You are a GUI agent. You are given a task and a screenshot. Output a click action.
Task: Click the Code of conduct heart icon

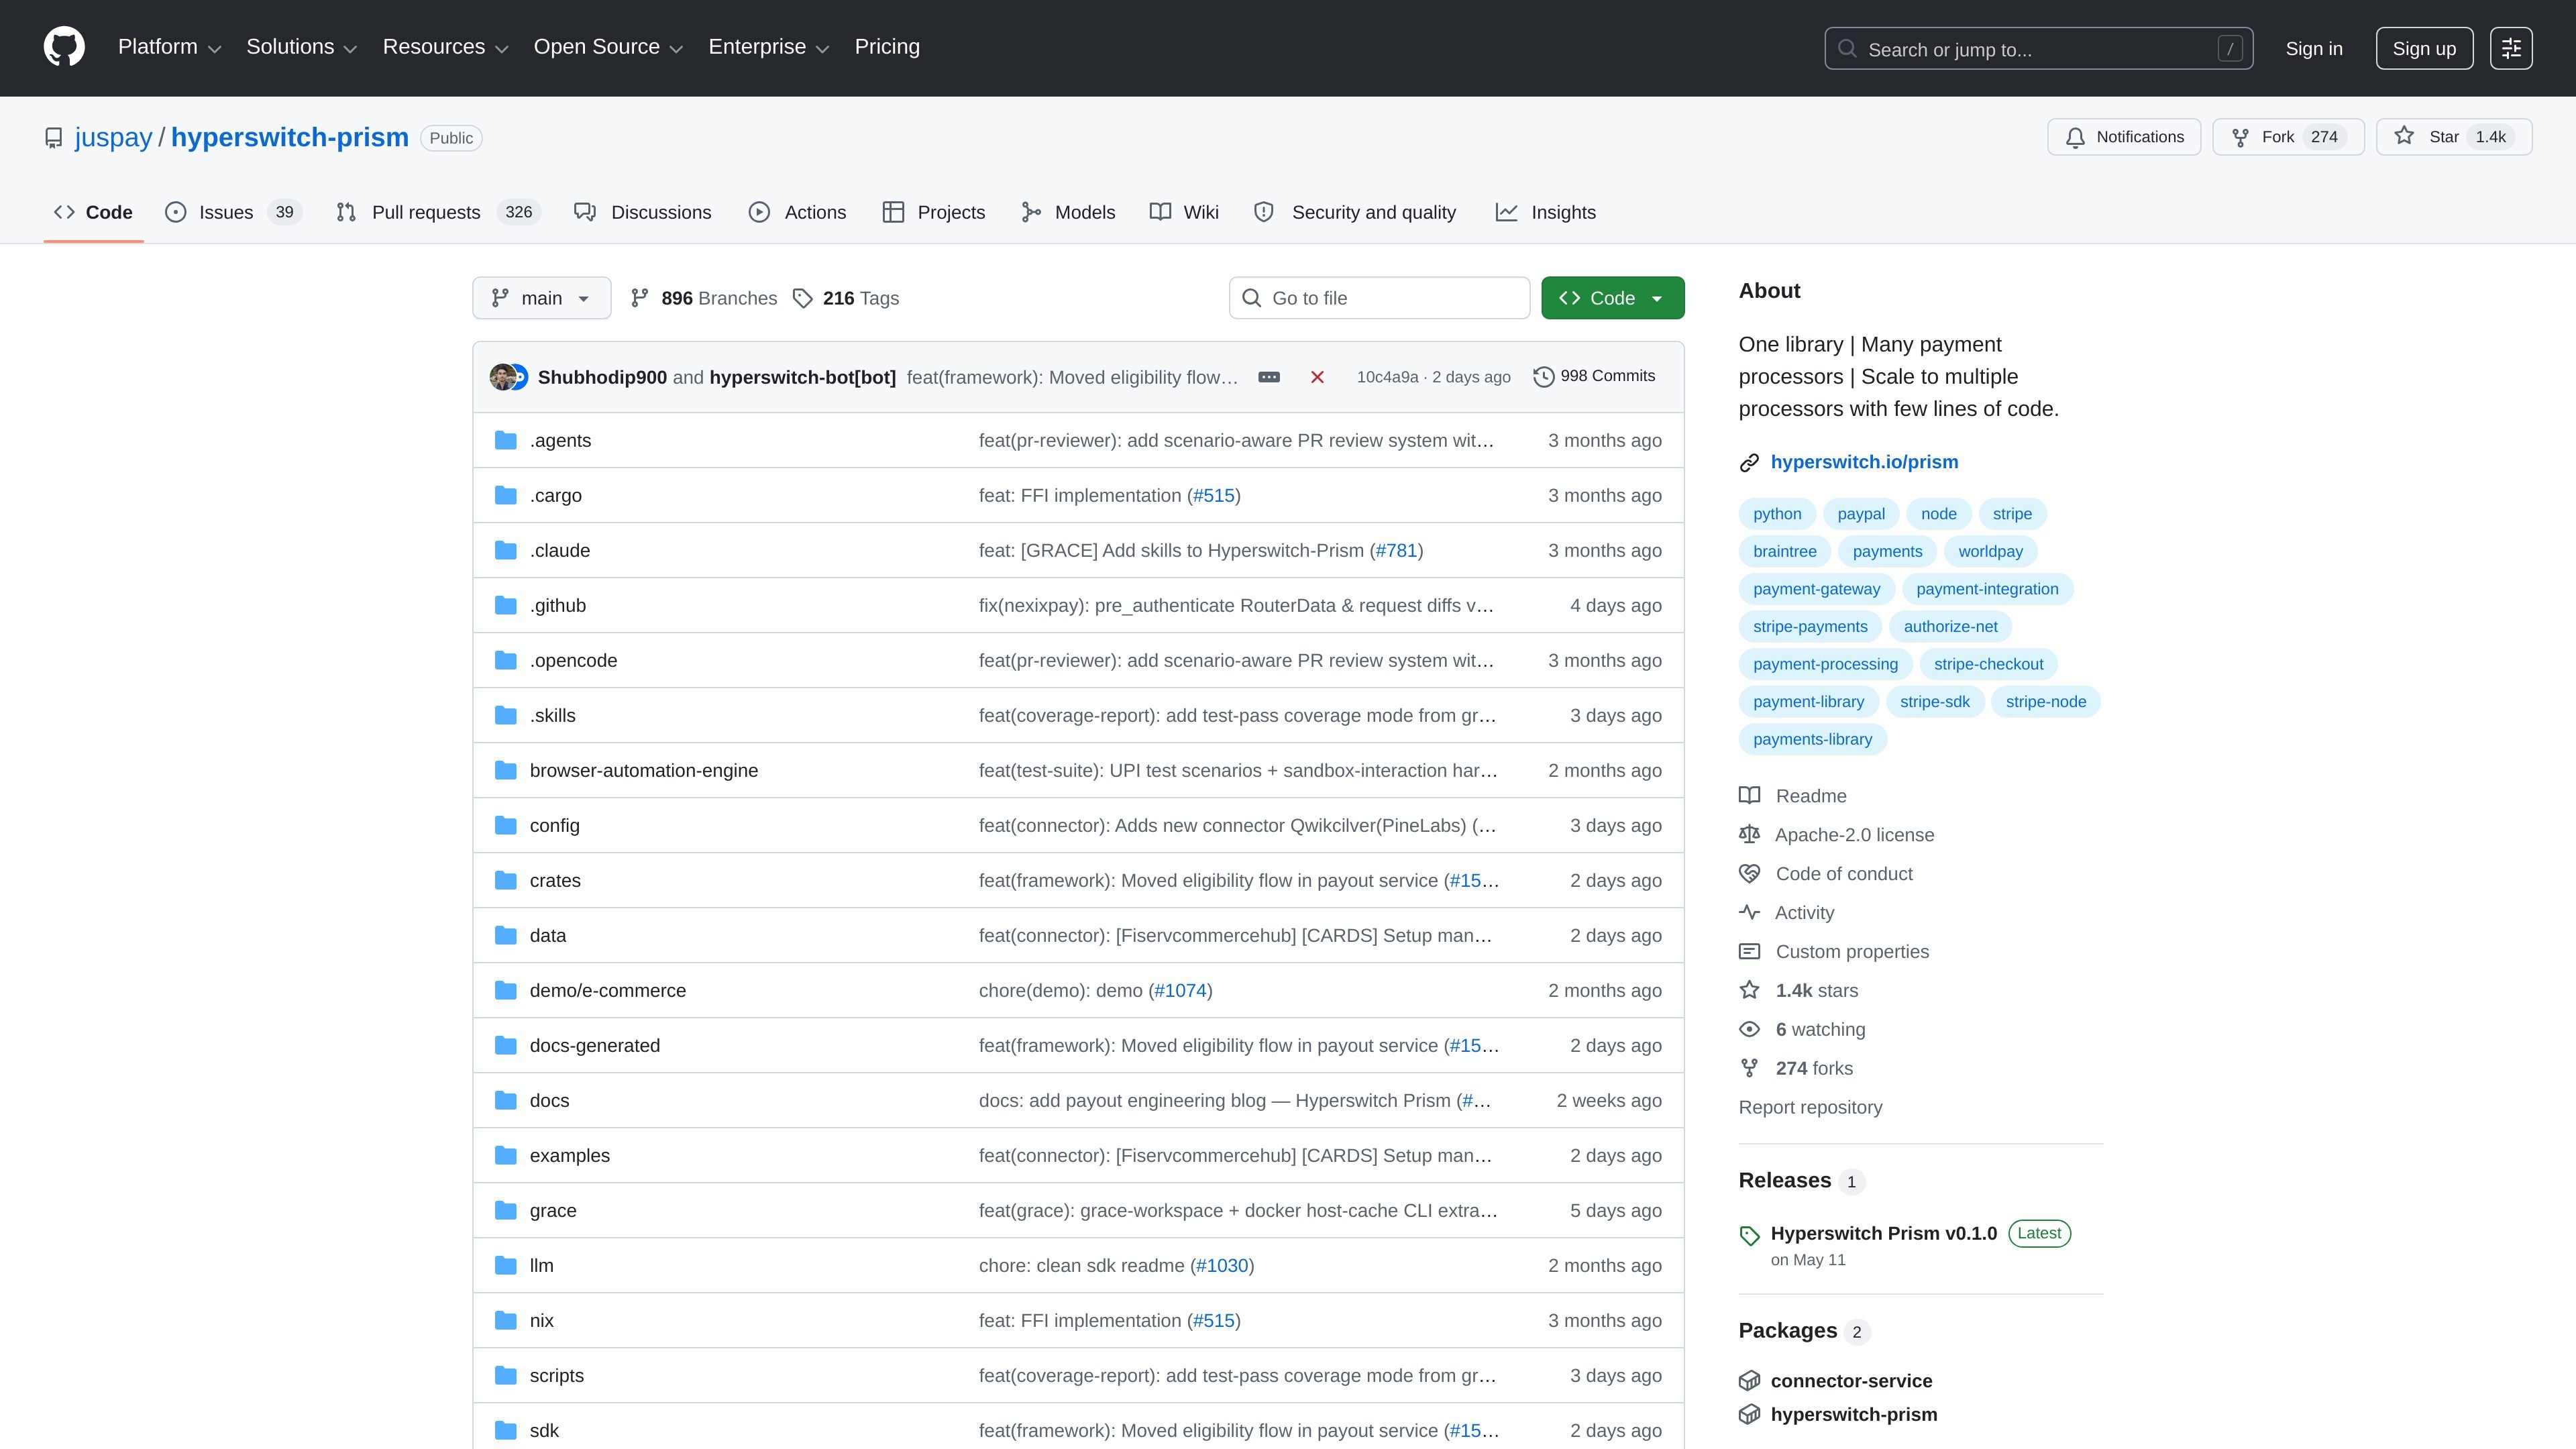pyautogui.click(x=1749, y=873)
